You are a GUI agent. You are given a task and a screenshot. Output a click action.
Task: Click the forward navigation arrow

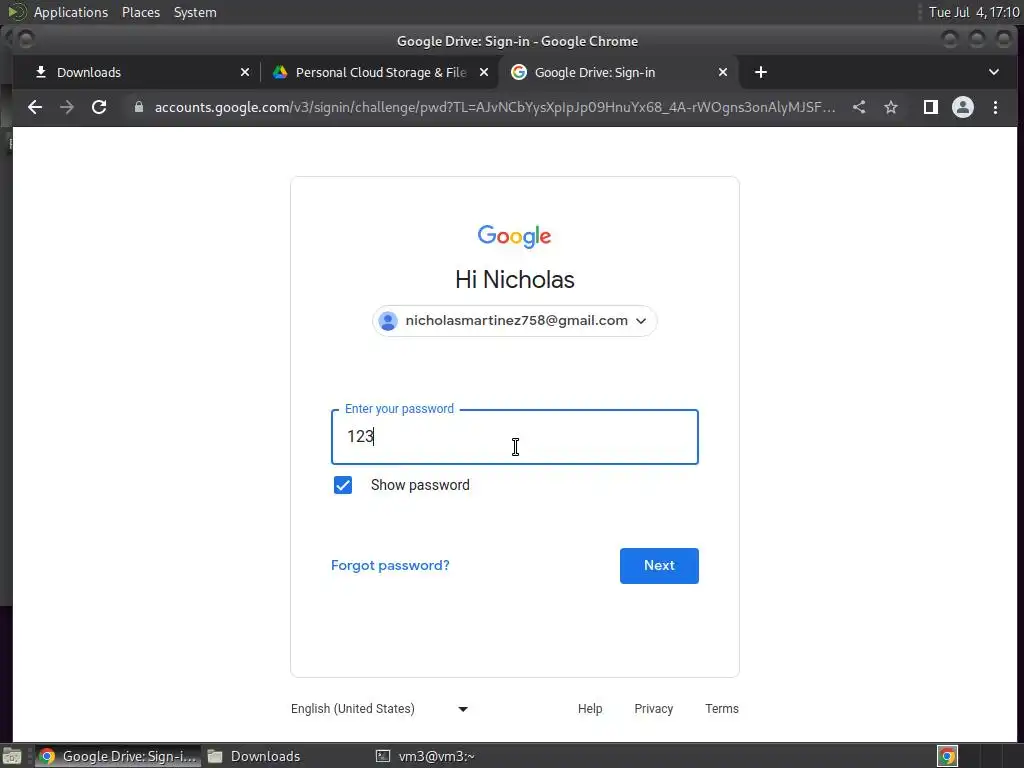67,107
